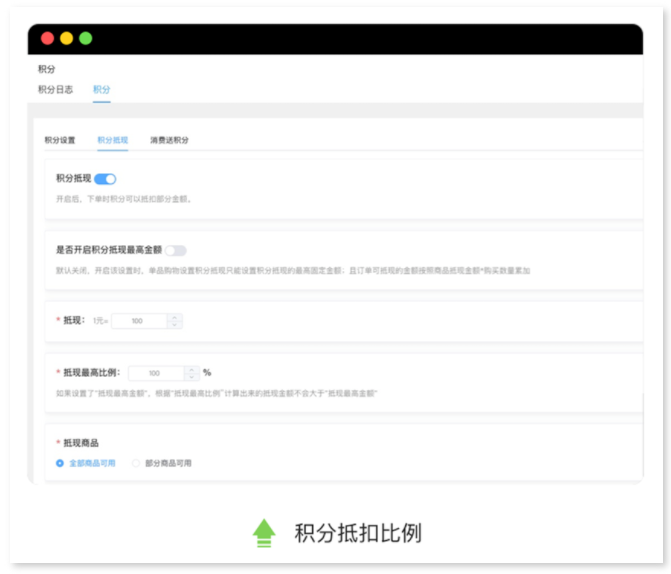The height and width of the screenshot is (574, 671).
Task: Select the 积分抵现 sub-tab
Action: pos(113,140)
